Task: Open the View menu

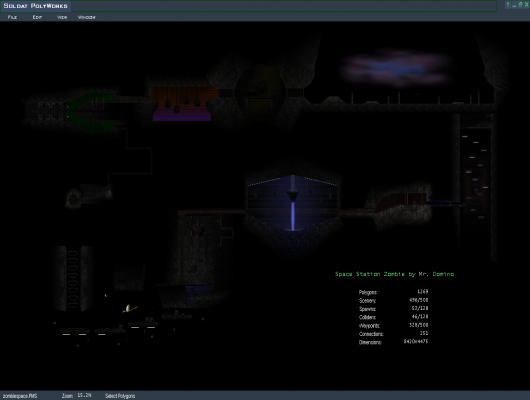Action: click(62, 17)
